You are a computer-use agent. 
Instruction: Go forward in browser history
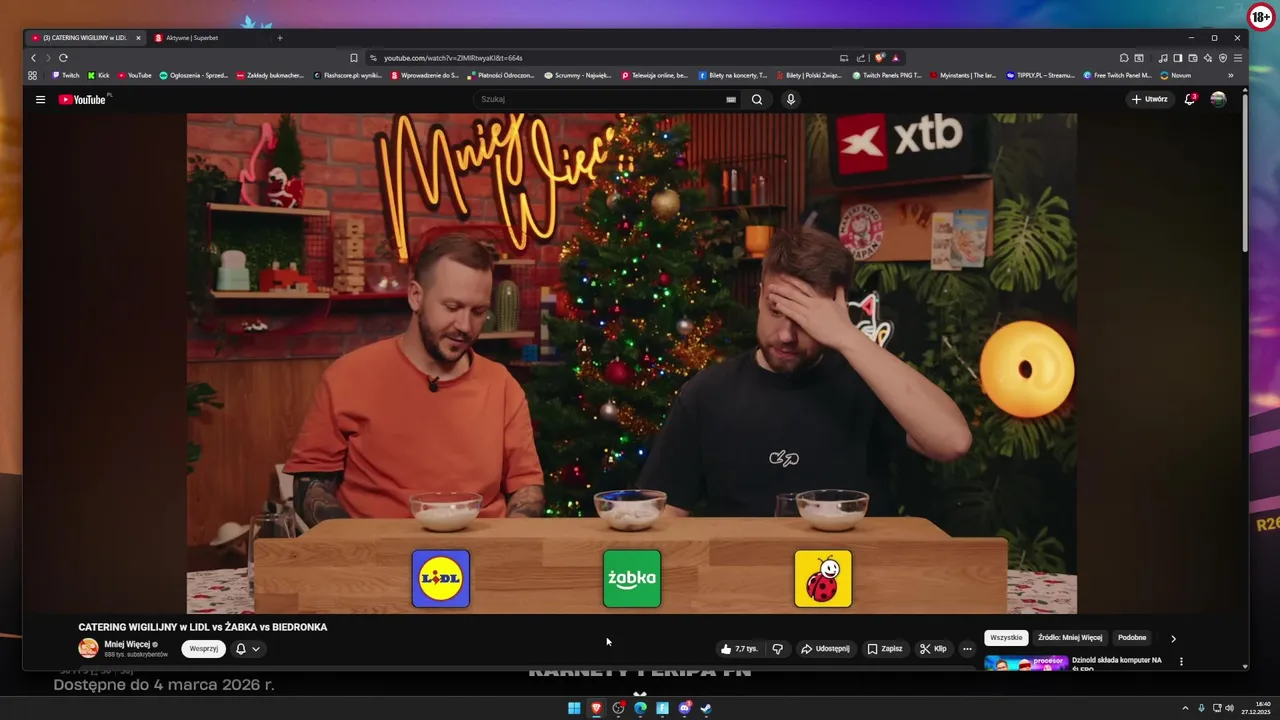(48, 58)
